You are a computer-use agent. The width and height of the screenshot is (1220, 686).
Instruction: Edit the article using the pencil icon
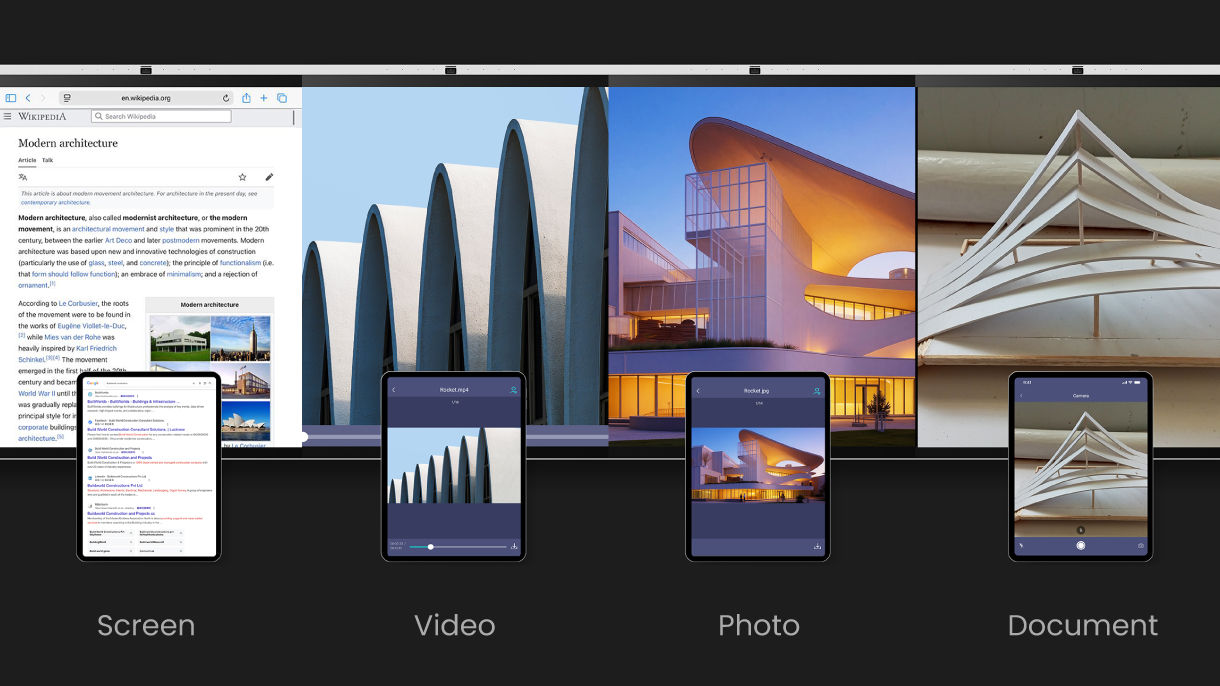(270, 177)
